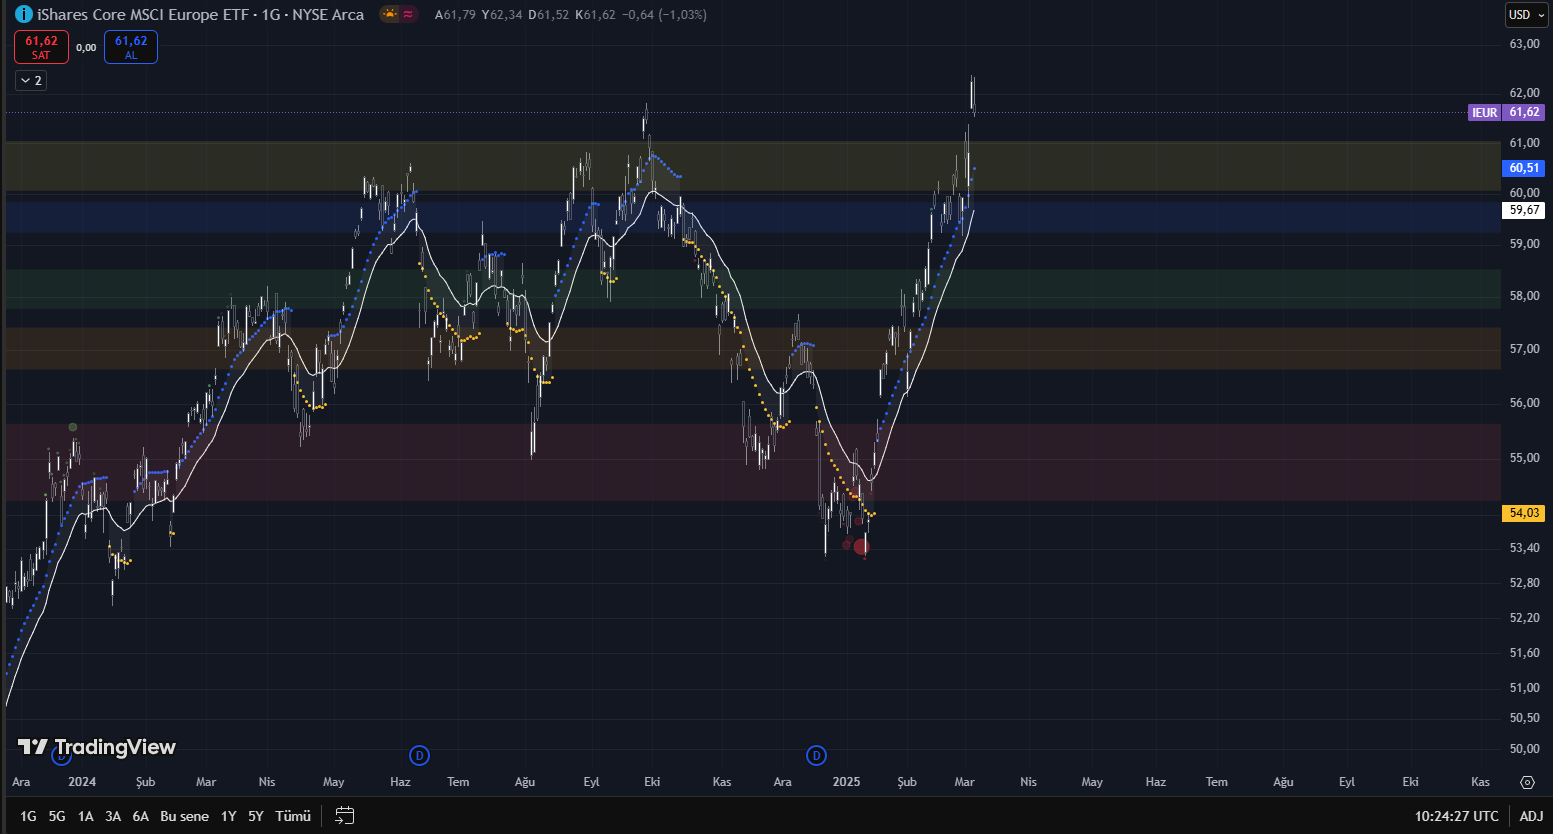Viewport: 1553px width, 834px height.
Task: Open the date range calendar icon
Action: (x=345, y=816)
